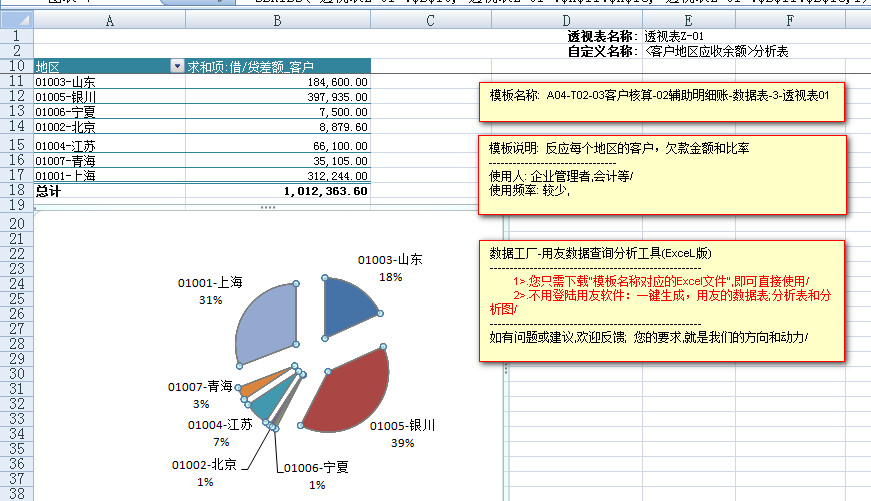Click the 01005-银川 pie slice
This screenshot has width=871, height=501.
pyautogui.click(x=345, y=393)
